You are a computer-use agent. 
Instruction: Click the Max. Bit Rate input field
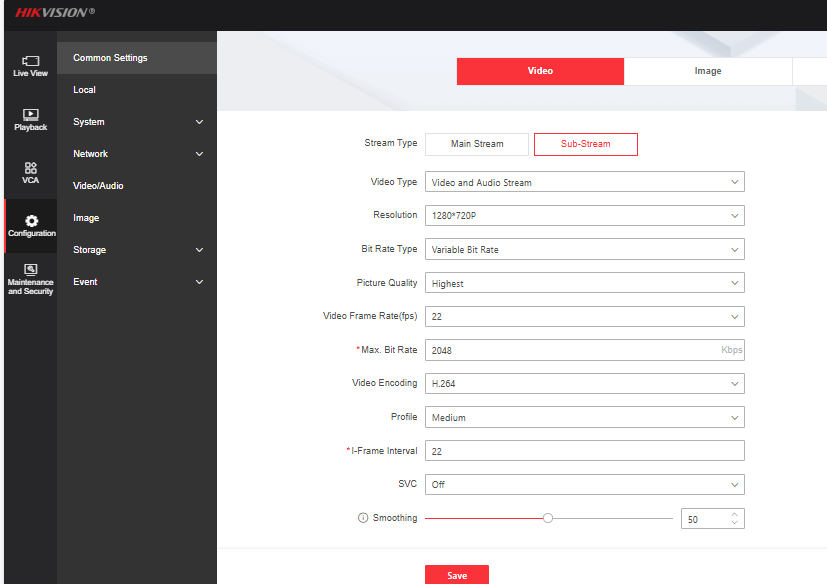pos(570,351)
